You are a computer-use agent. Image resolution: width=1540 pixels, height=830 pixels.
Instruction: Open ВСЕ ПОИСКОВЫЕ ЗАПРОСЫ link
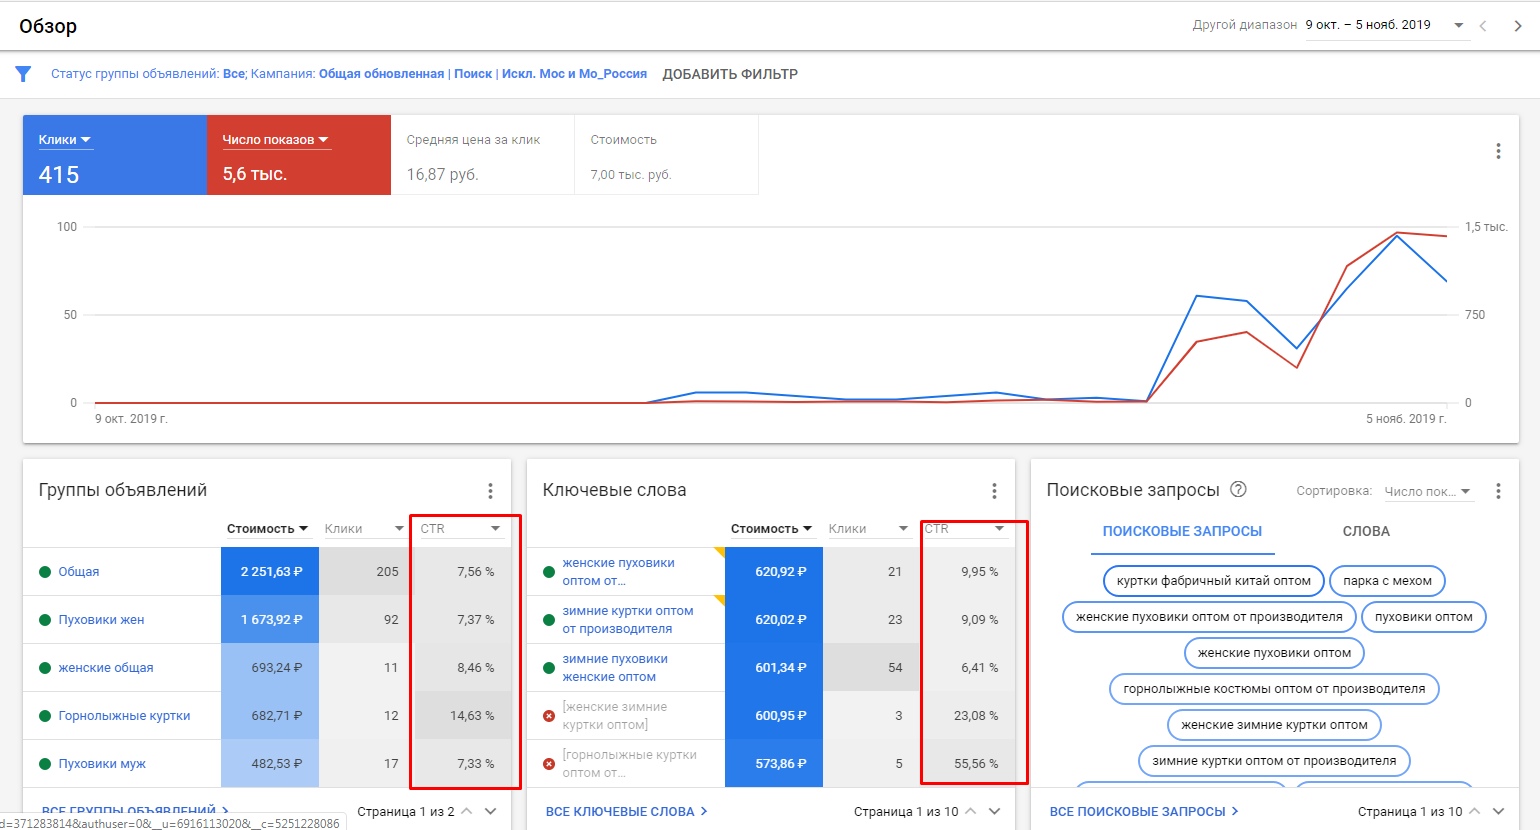1145,811
